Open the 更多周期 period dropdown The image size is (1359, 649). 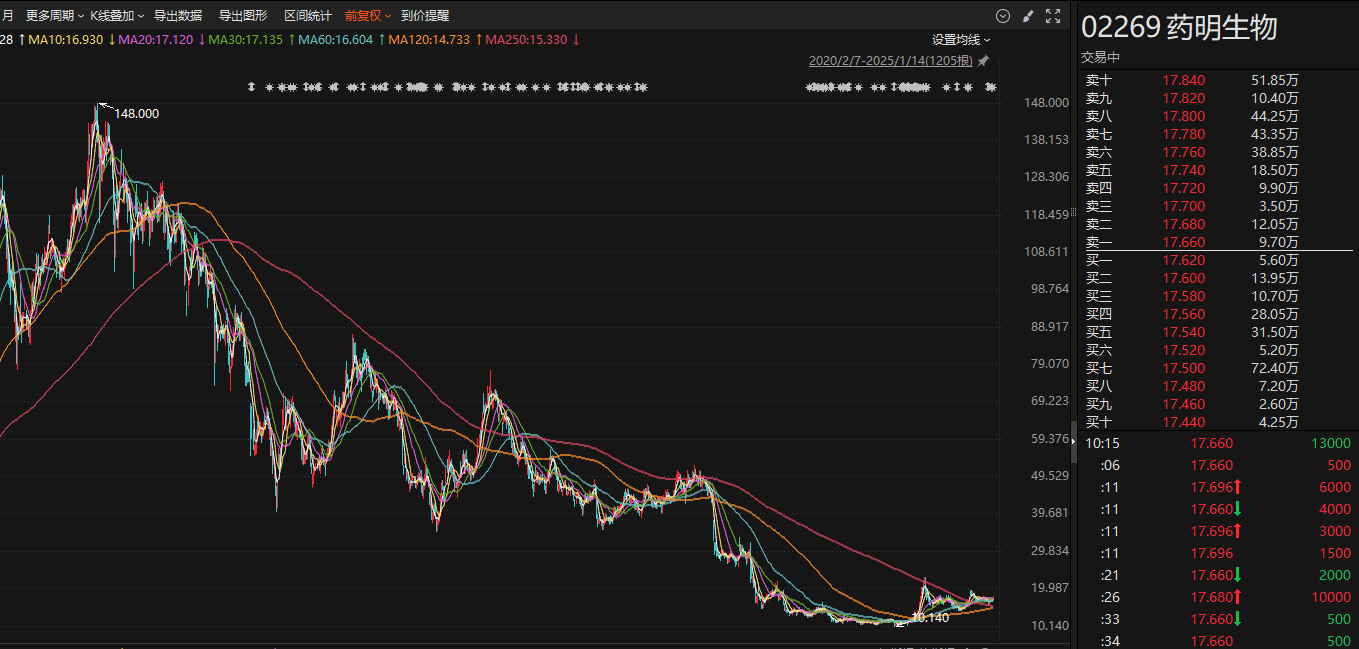[54, 16]
